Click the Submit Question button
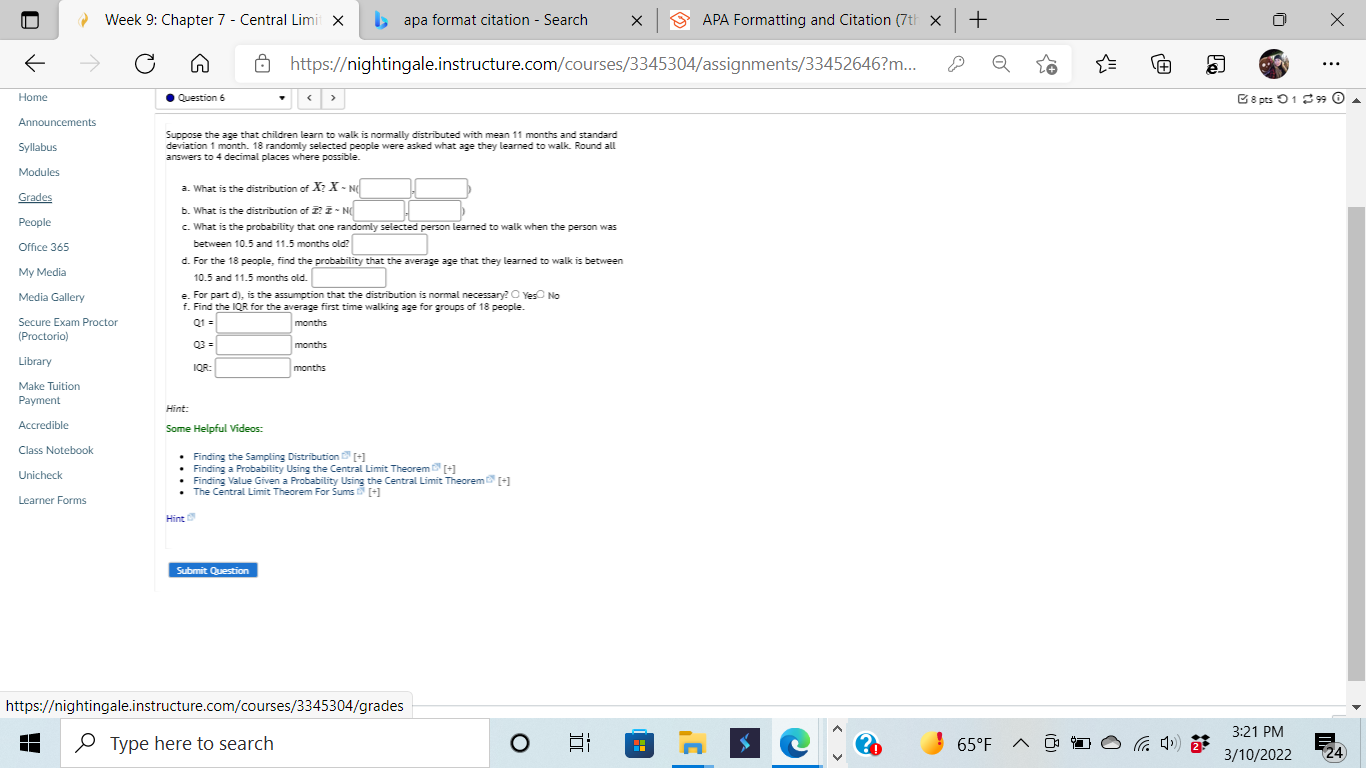This screenshot has width=1366, height=768. (213, 570)
